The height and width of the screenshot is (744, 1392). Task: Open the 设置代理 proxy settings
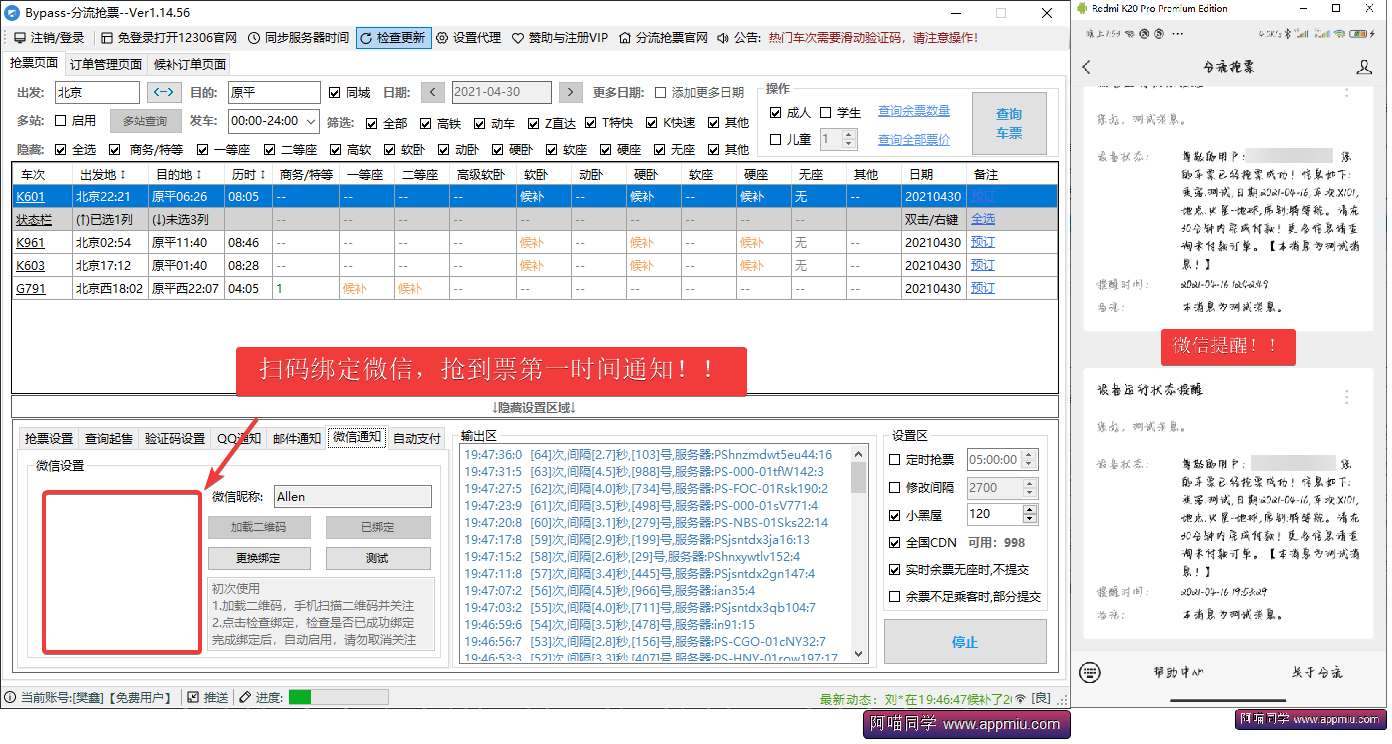point(469,38)
